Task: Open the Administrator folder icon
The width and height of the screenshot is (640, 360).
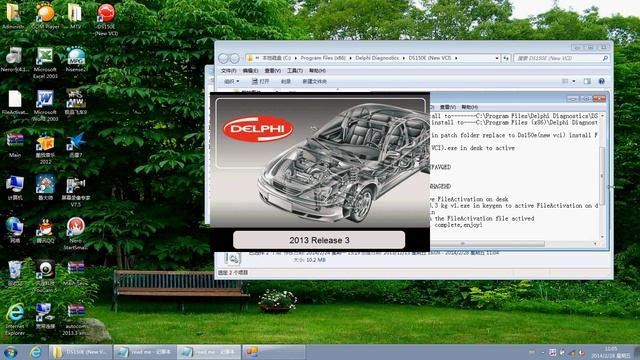Action: click(x=13, y=16)
